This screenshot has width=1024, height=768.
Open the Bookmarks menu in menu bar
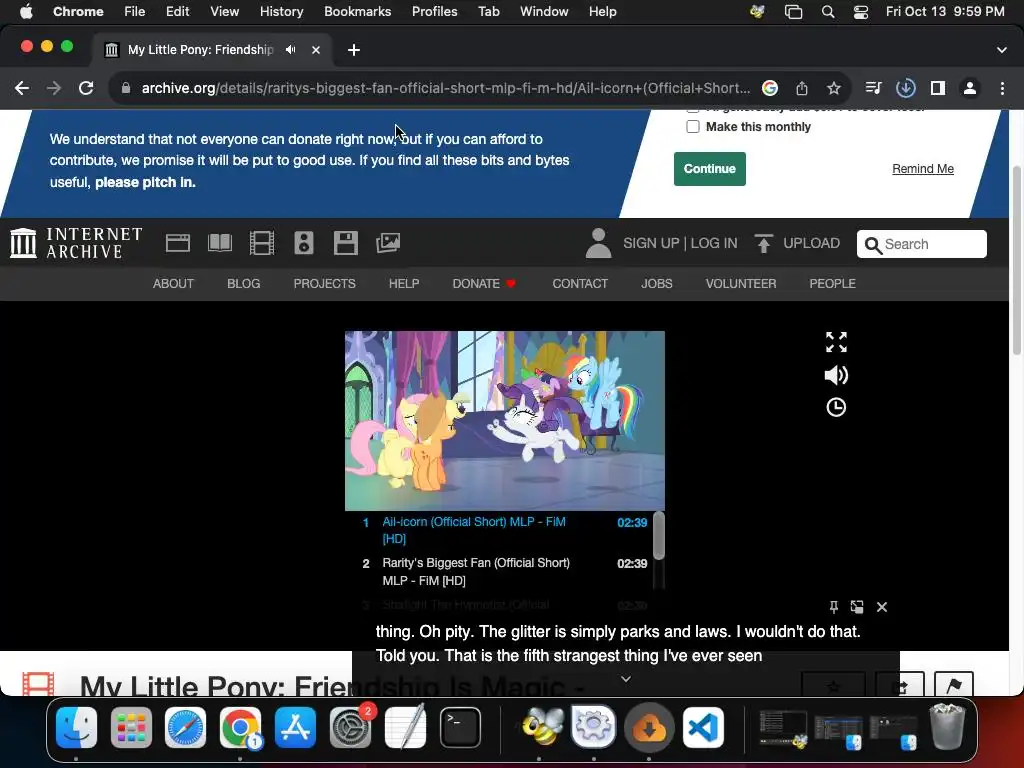pos(357,12)
